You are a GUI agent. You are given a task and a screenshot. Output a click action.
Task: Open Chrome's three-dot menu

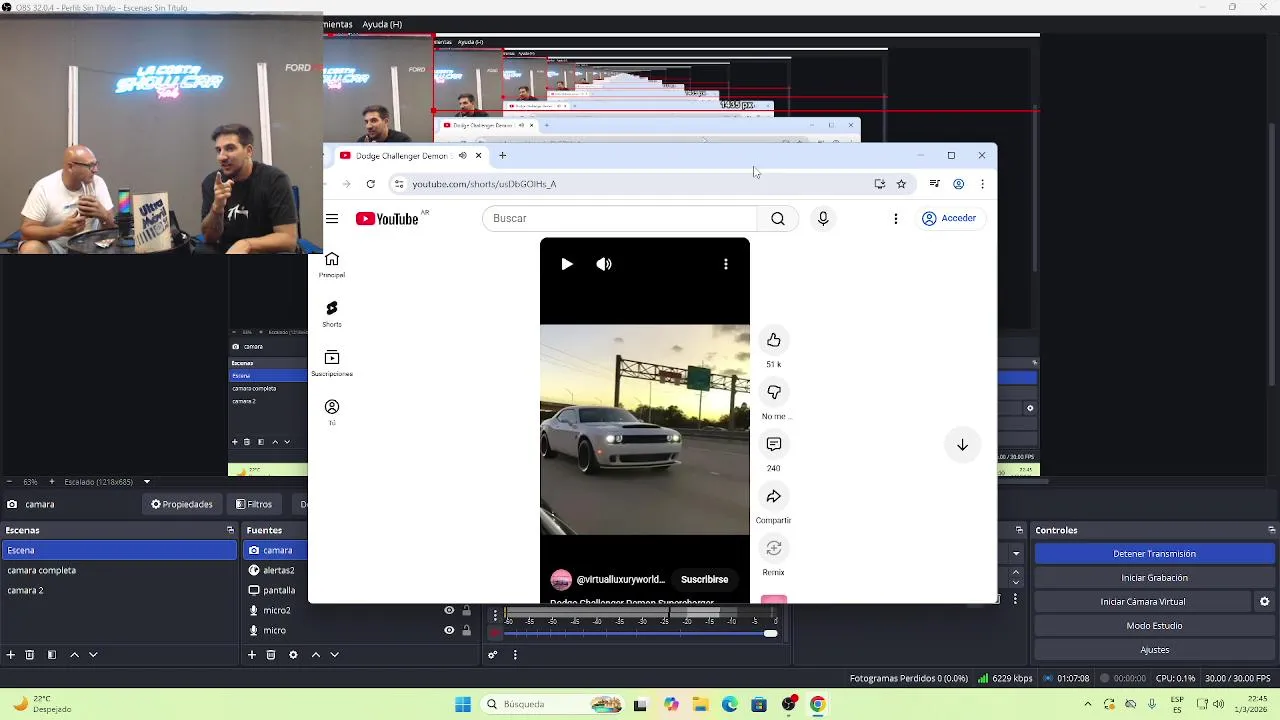click(x=982, y=184)
